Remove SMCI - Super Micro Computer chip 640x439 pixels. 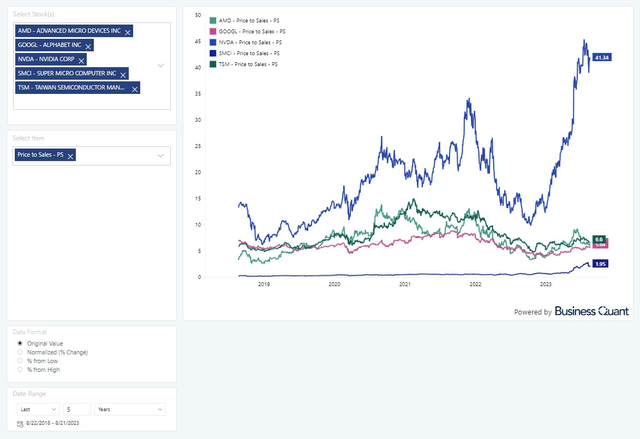(x=124, y=74)
